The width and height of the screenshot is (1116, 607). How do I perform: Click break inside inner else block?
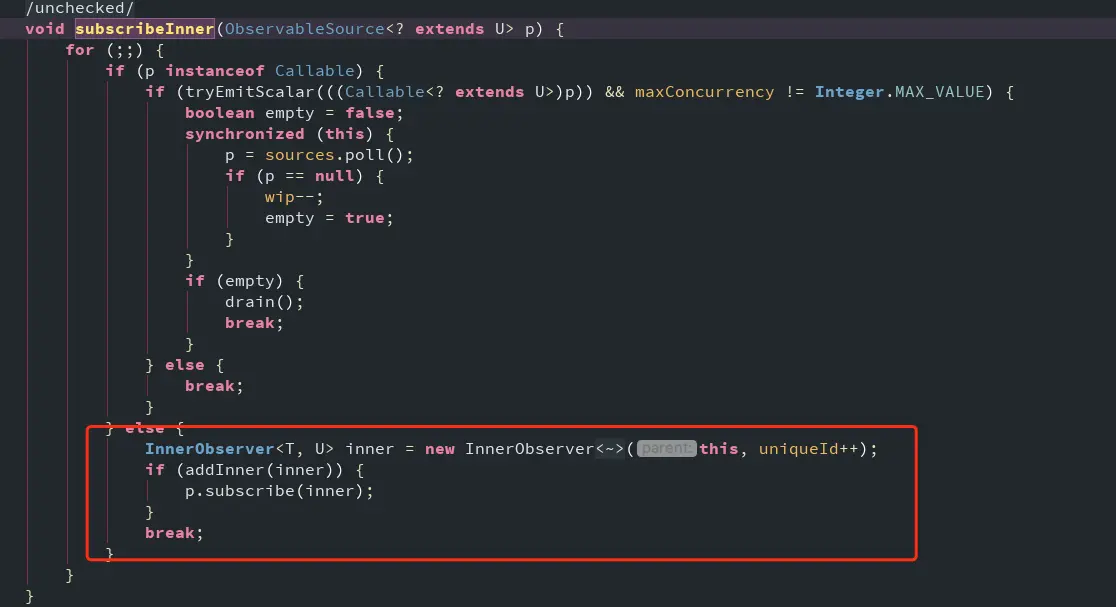tap(214, 386)
